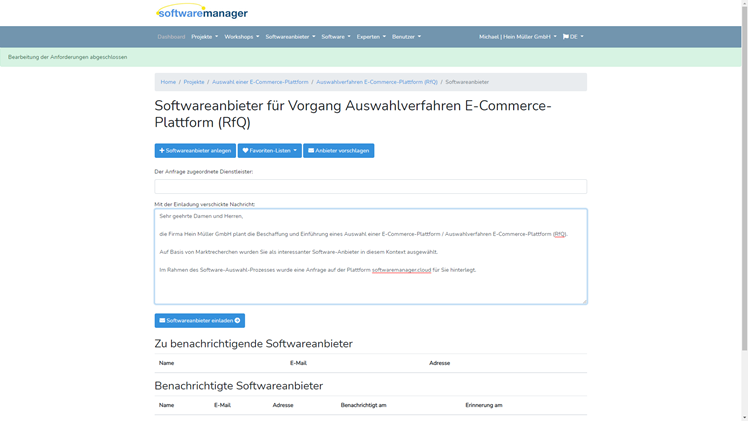The height and width of the screenshot is (421, 748).
Task: Open the Software navigation dropdown
Action: coord(336,37)
